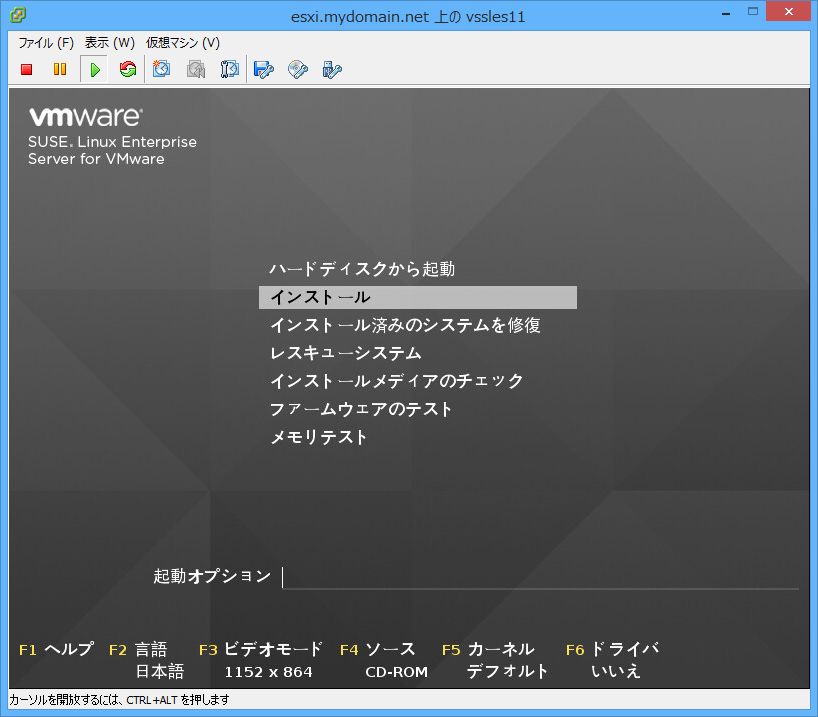Click the Revert to Snapshot icon
Screen dimensions: 818x717
[196, 69]
